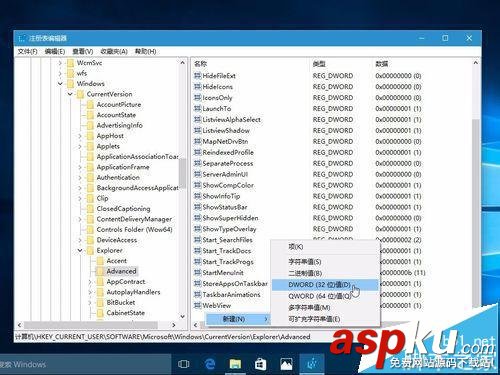
Task: Expand the WcmSvc tree node
Action: pyautogui.click(x=60, y=63)
